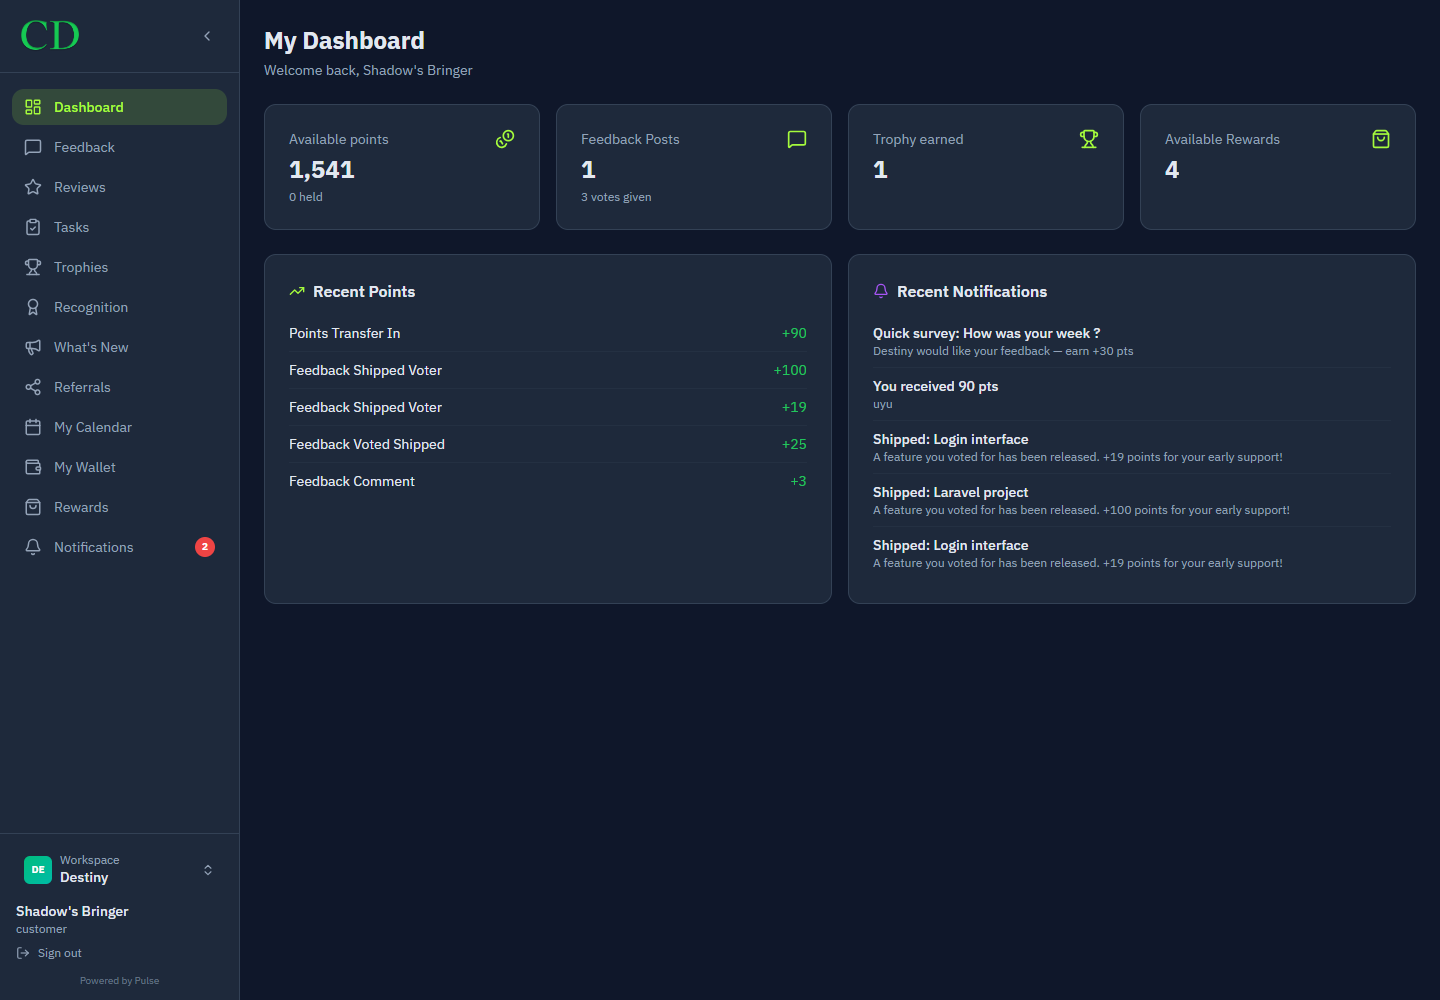Click the CD logo in sidebar
Image resolution: width=1440 pixels, height=1000 pixels.
(50, 36)
